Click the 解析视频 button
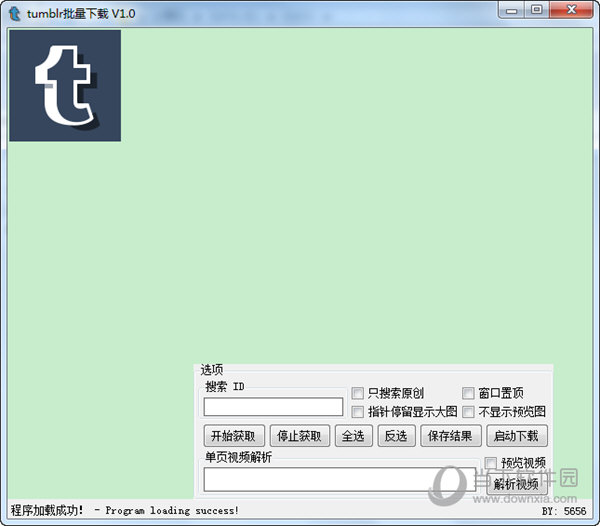600x526 pixels. point(517,484)
